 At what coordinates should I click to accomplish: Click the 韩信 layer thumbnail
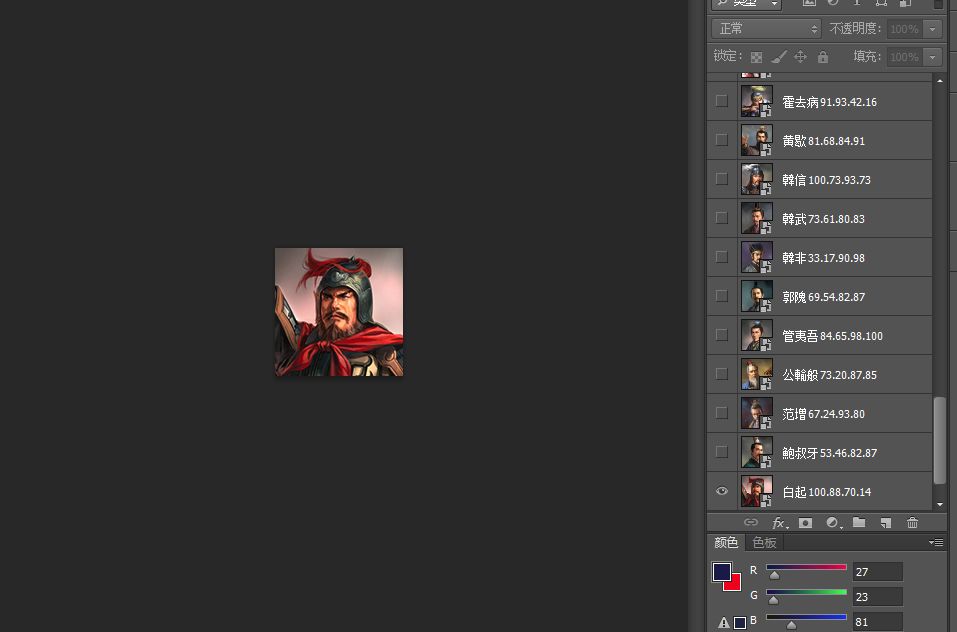[x=756, y=179]
